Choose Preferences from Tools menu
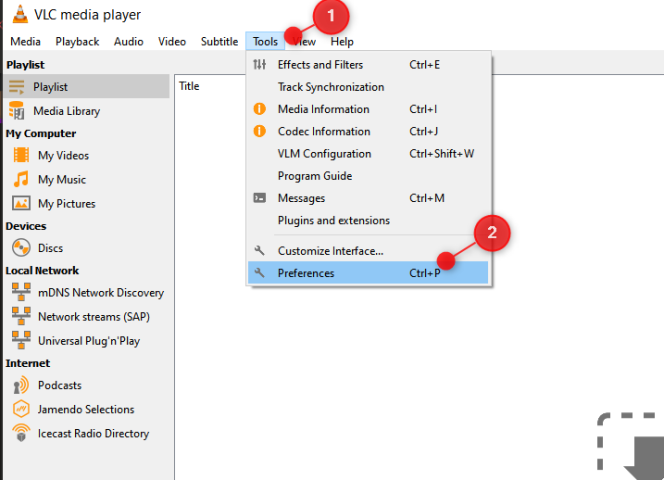 tap(306, 273)
